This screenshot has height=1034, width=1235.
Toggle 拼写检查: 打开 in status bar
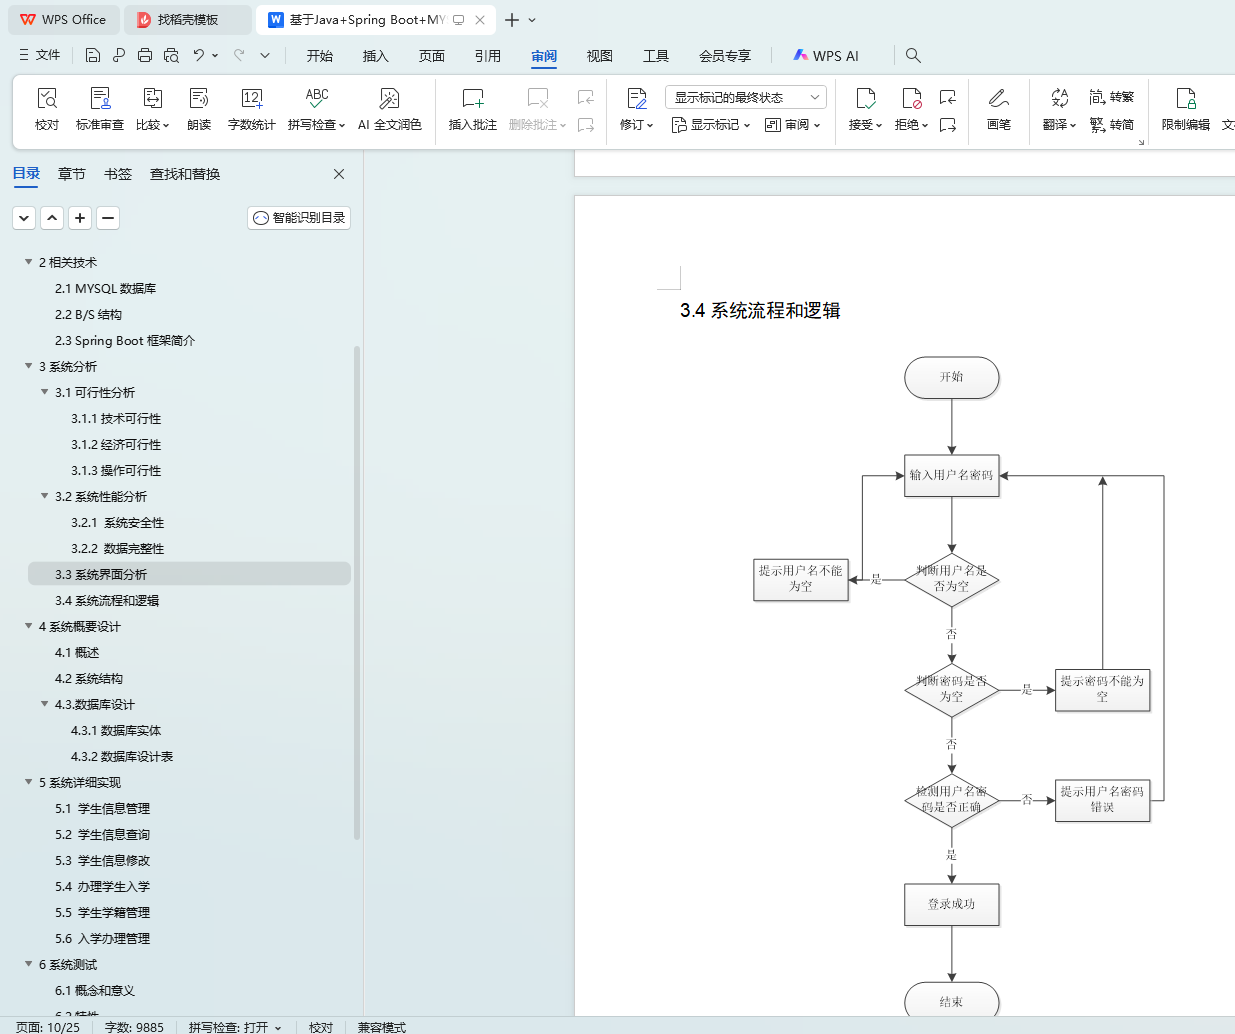point(235,1027)
